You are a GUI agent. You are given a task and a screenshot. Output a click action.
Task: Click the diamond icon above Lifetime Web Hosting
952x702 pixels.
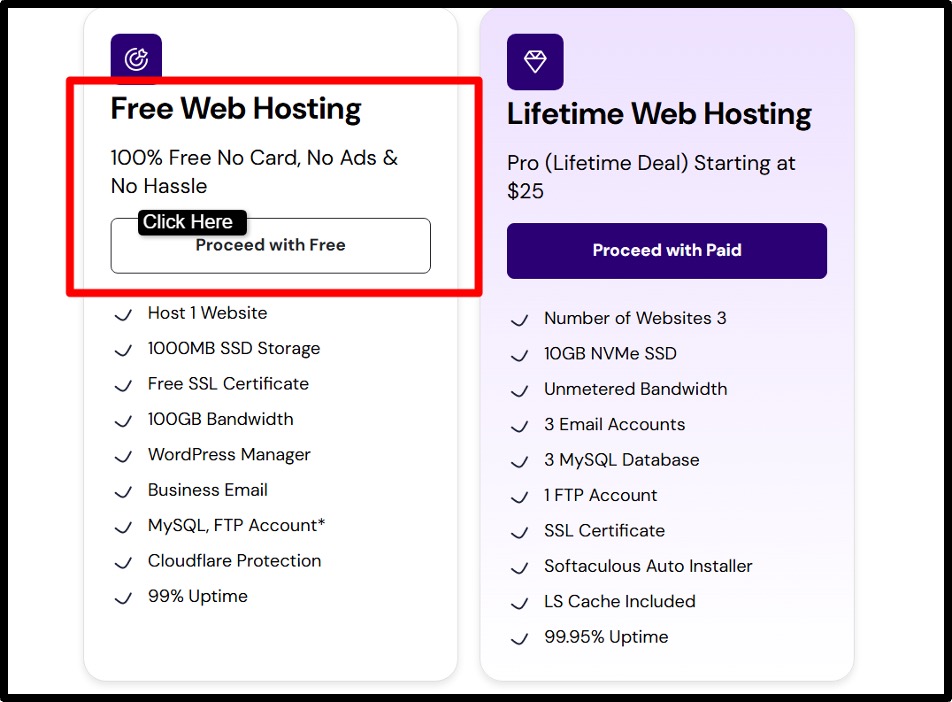pos(534,62)
